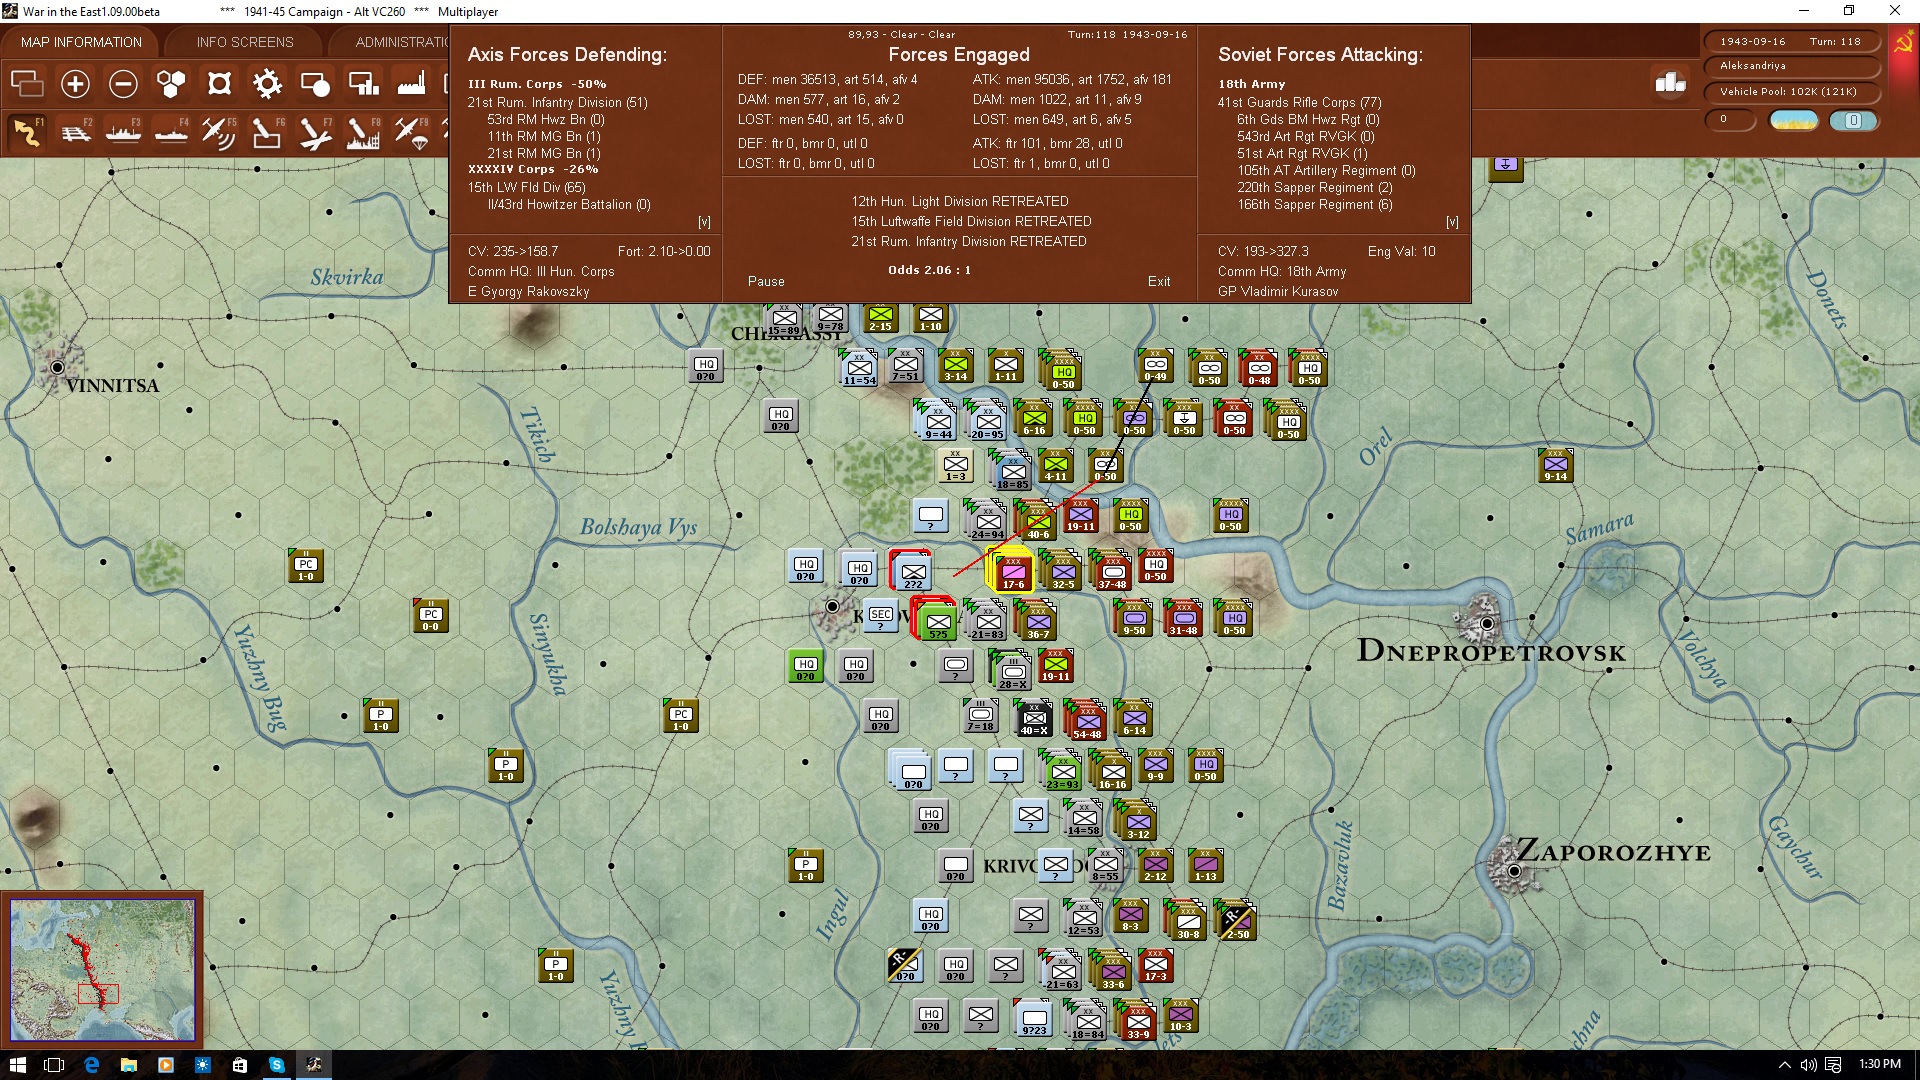
Task: Expand Axis defending forces list arrow
Action: (x=704, y=222)
